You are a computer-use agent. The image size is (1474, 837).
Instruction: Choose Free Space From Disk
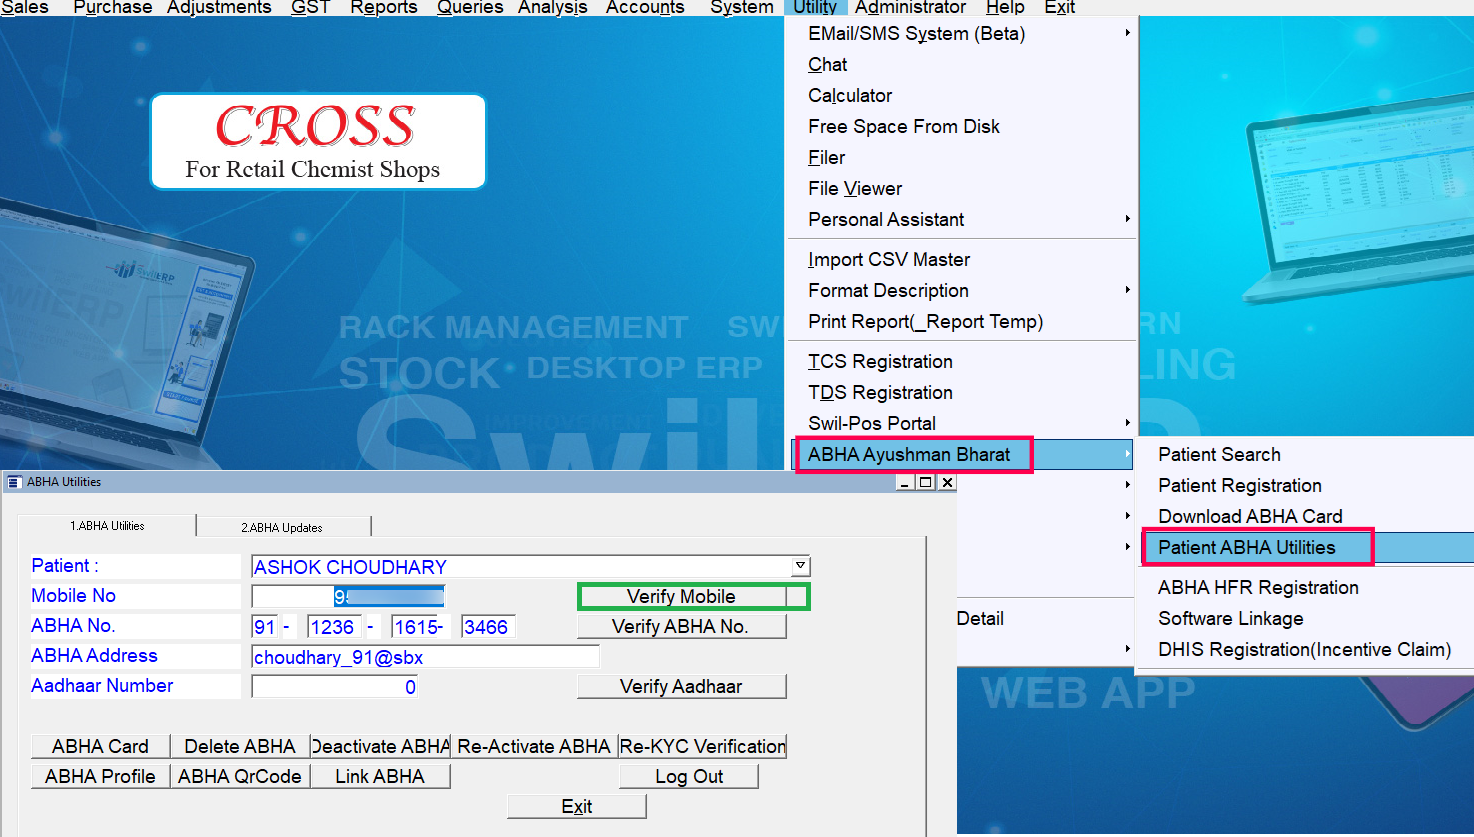tap(963, 126)
